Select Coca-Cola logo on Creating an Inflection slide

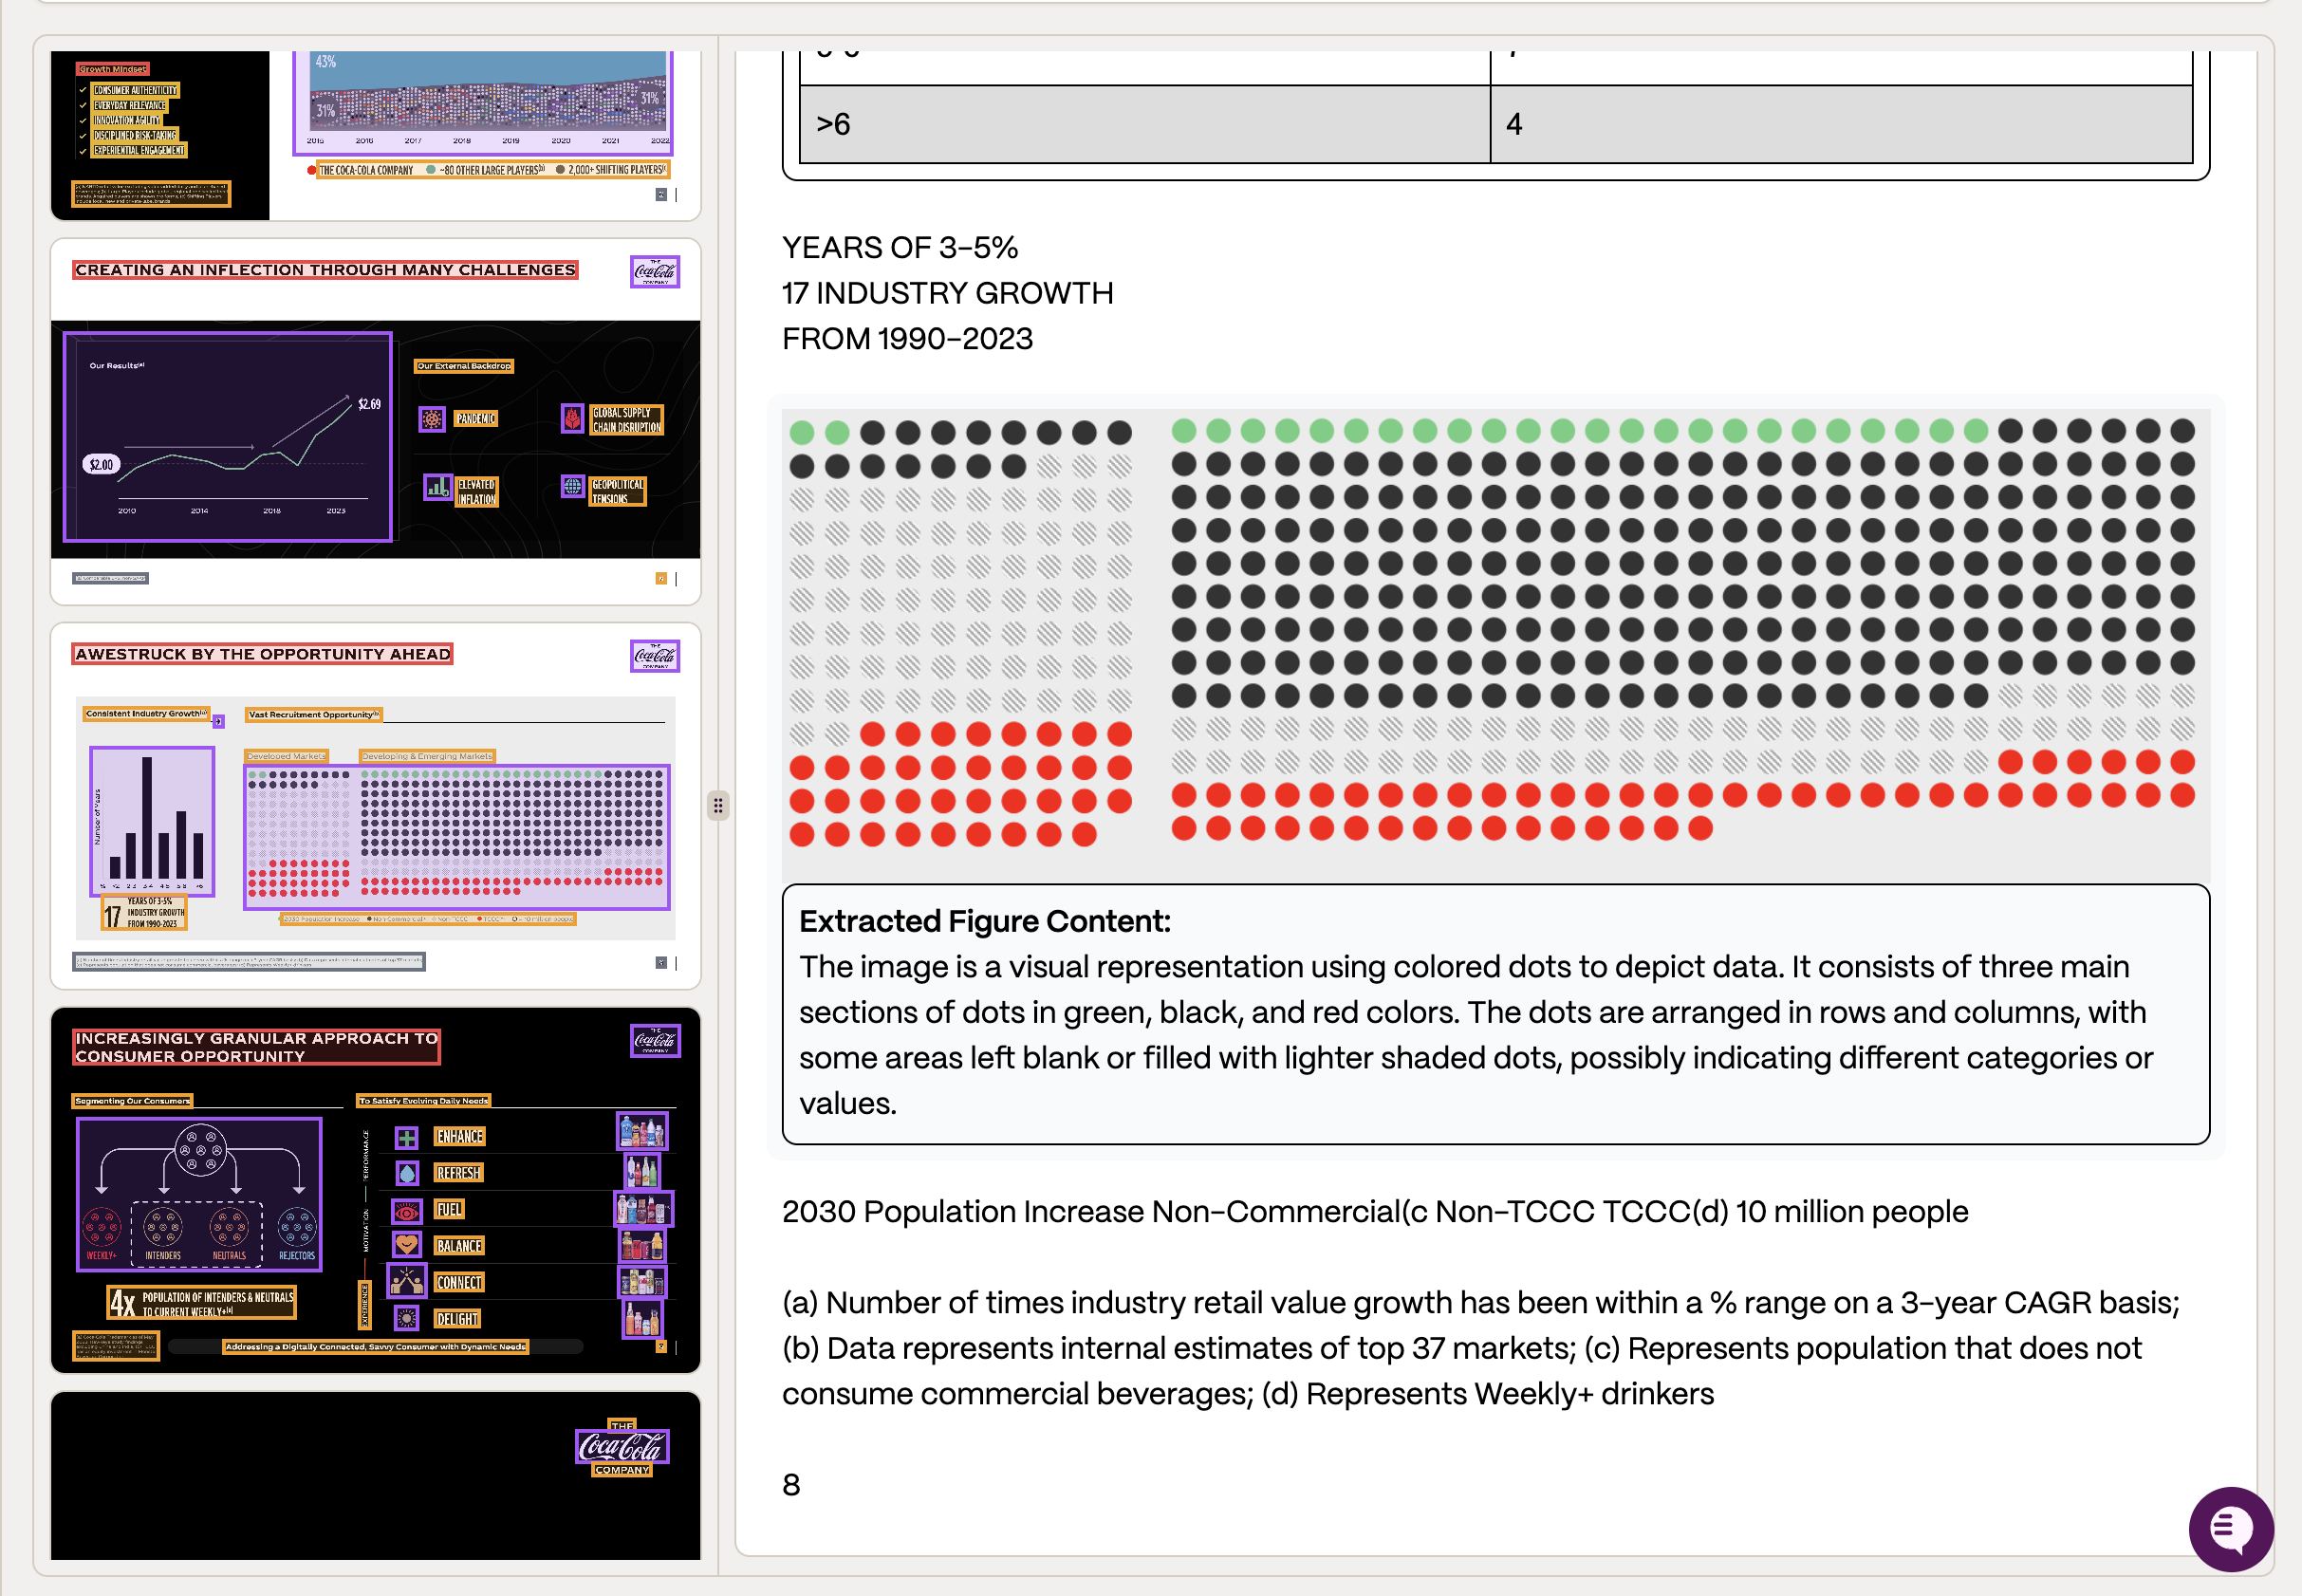point(655,271)
